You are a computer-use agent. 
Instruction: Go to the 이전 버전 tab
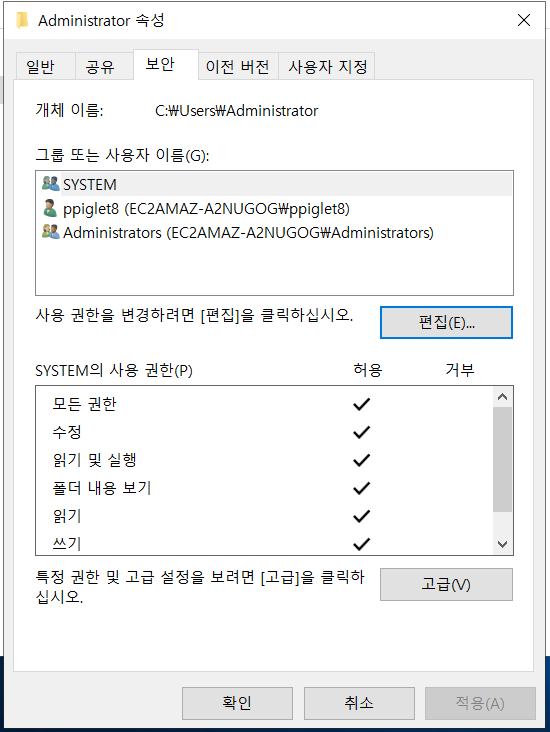tap(238, 67)
